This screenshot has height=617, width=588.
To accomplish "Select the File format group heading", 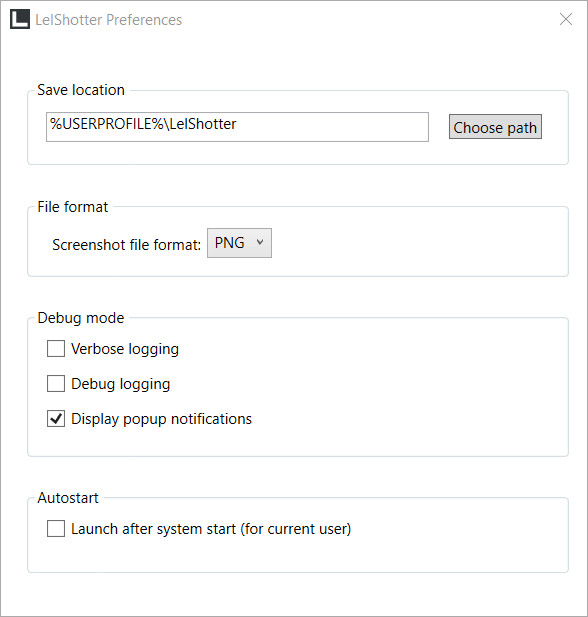I will pos(72,207).
